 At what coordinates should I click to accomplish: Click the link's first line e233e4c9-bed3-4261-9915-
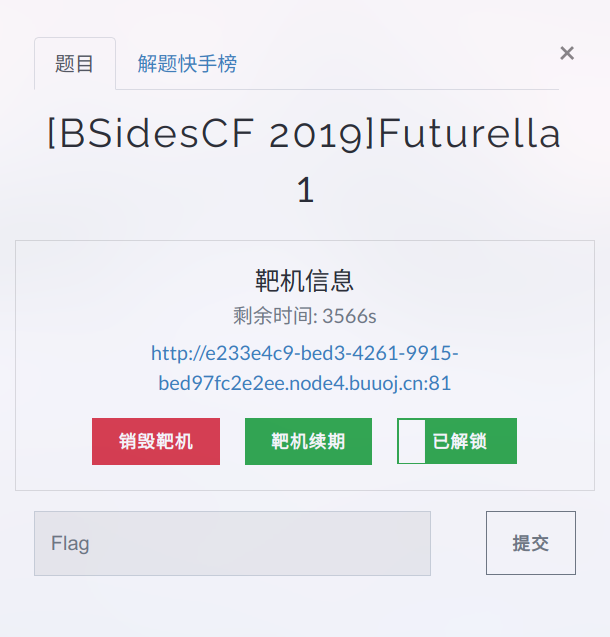[x=305, y=353]
